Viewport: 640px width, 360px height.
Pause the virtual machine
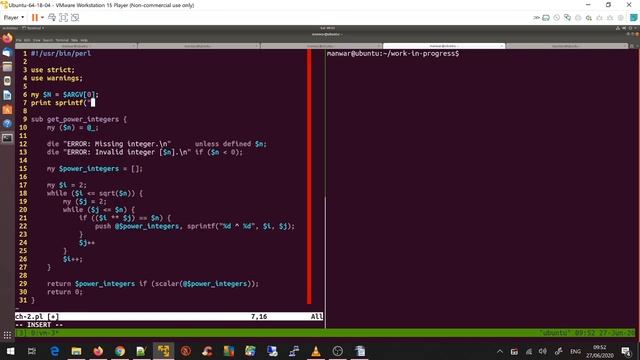point(35,18)
